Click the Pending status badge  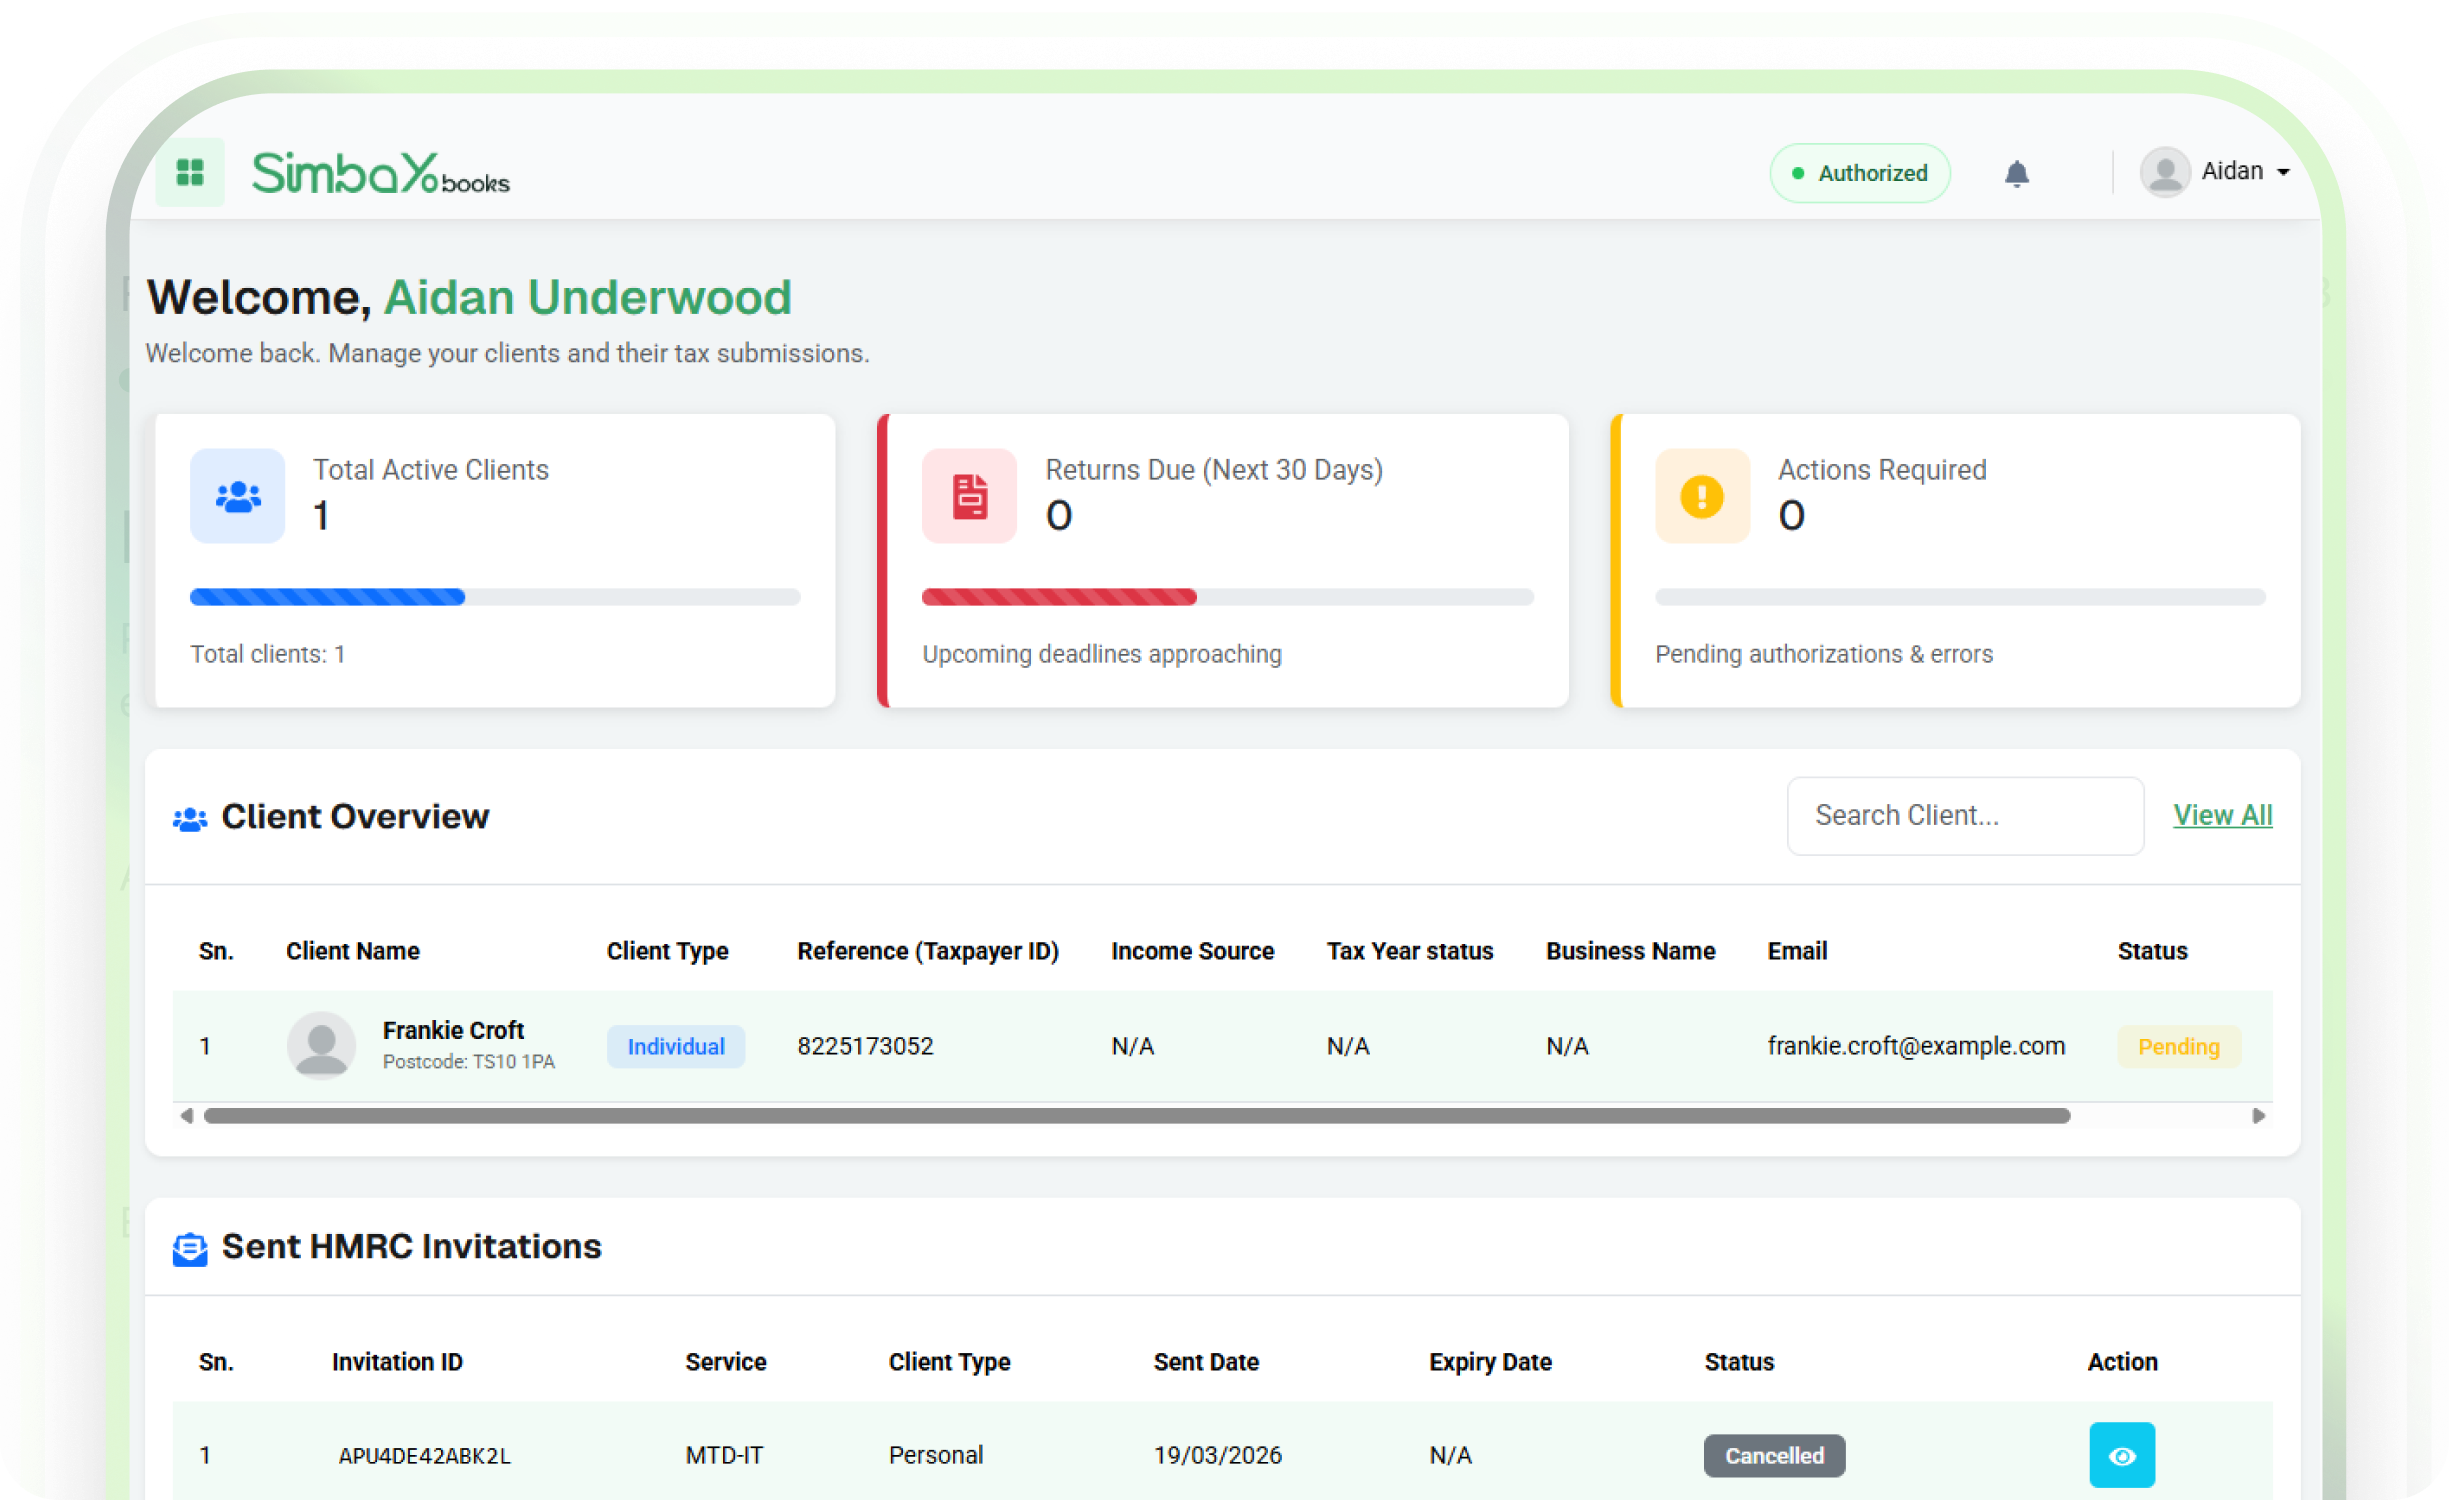pos(2178,1046)
